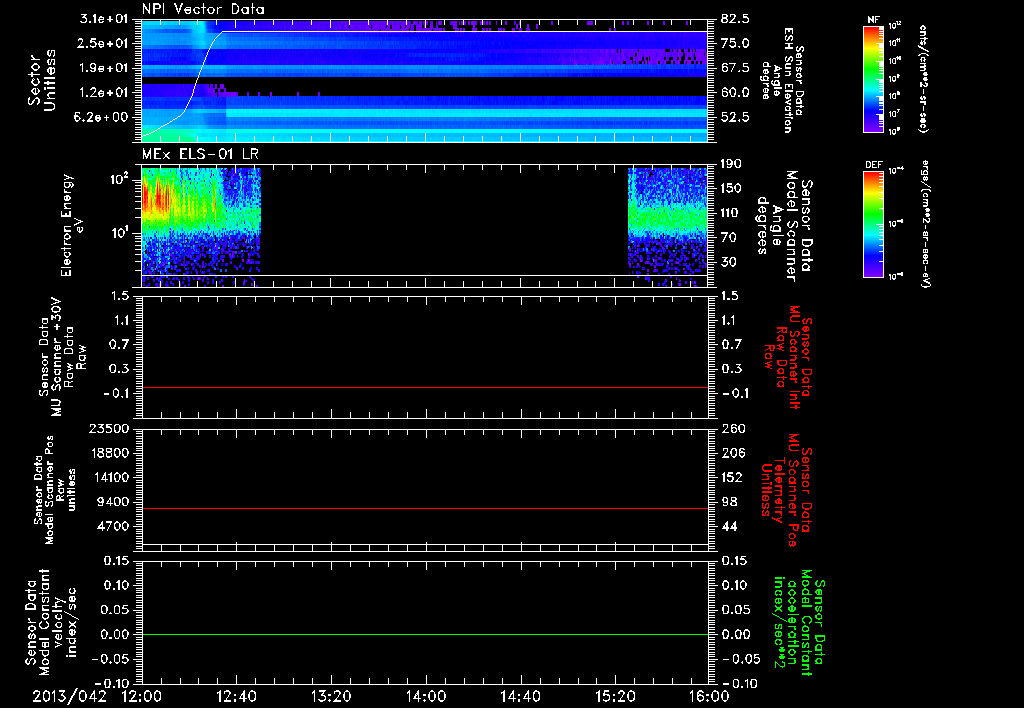This screenshot has height=708, width=1024.
Task: Click the 'ESH Sun Elevation Angle degree' axis label
Action: 783,80
